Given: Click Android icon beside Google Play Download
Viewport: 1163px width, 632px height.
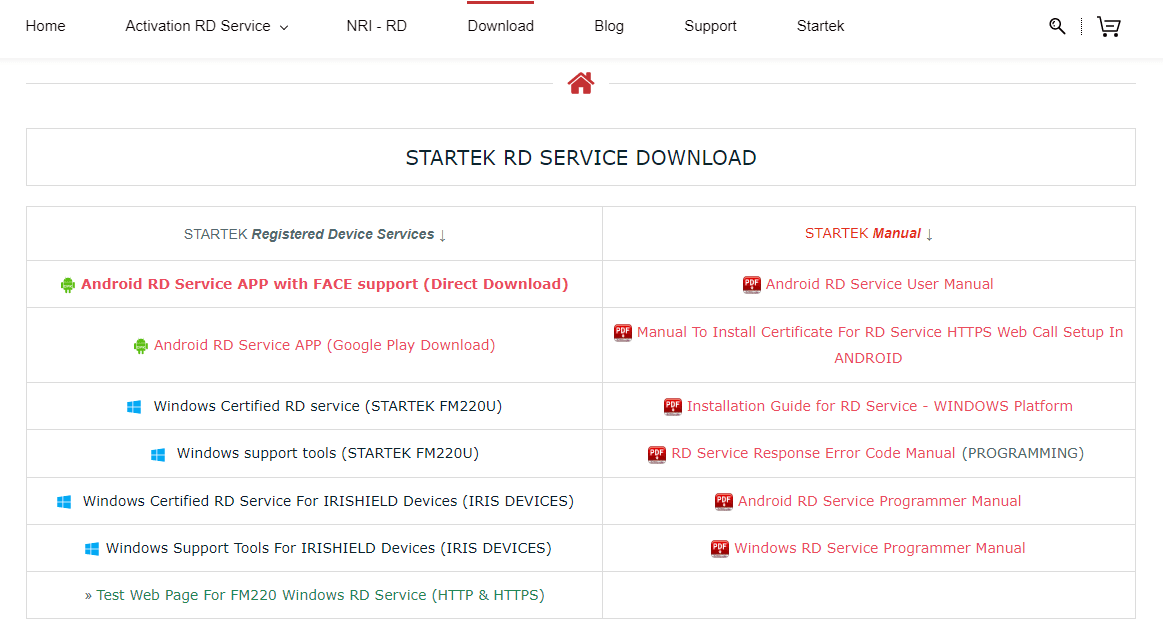Looking at the screenshot, I should 140,346.
